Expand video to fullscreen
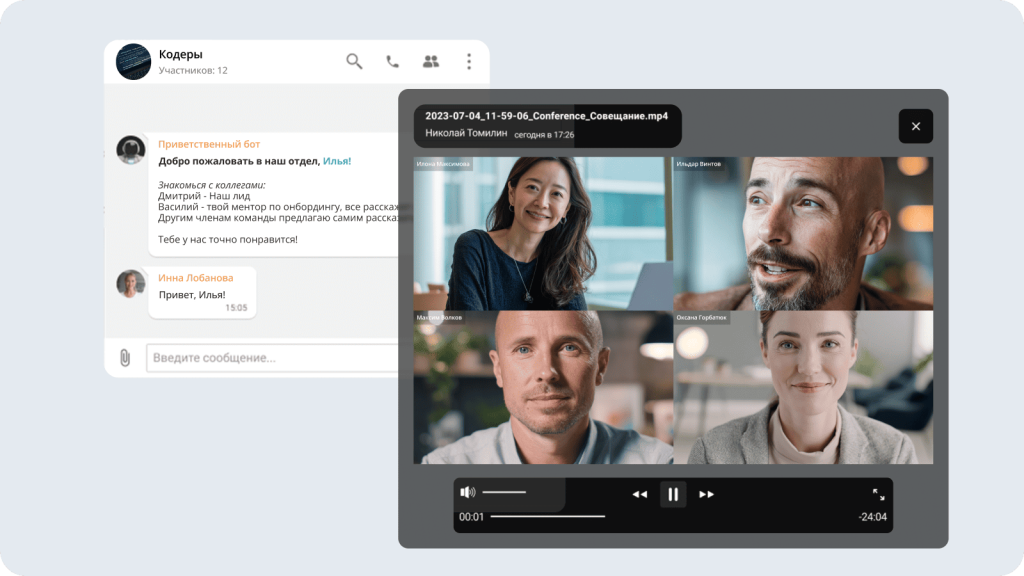 tap(877, 494)
